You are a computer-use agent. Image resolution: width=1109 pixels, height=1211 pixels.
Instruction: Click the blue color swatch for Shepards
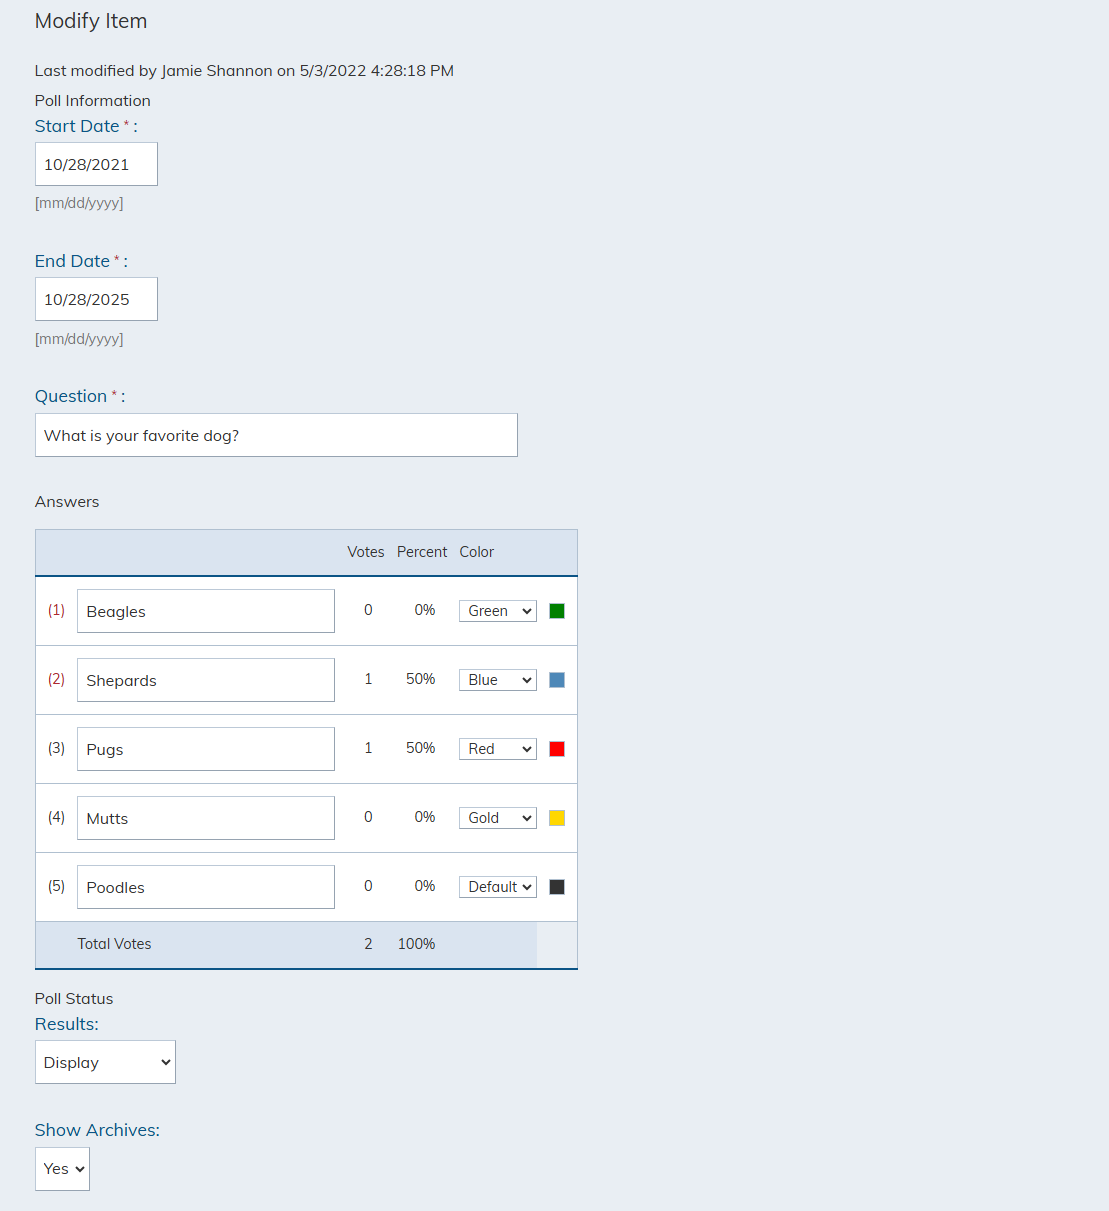(557, 680)
